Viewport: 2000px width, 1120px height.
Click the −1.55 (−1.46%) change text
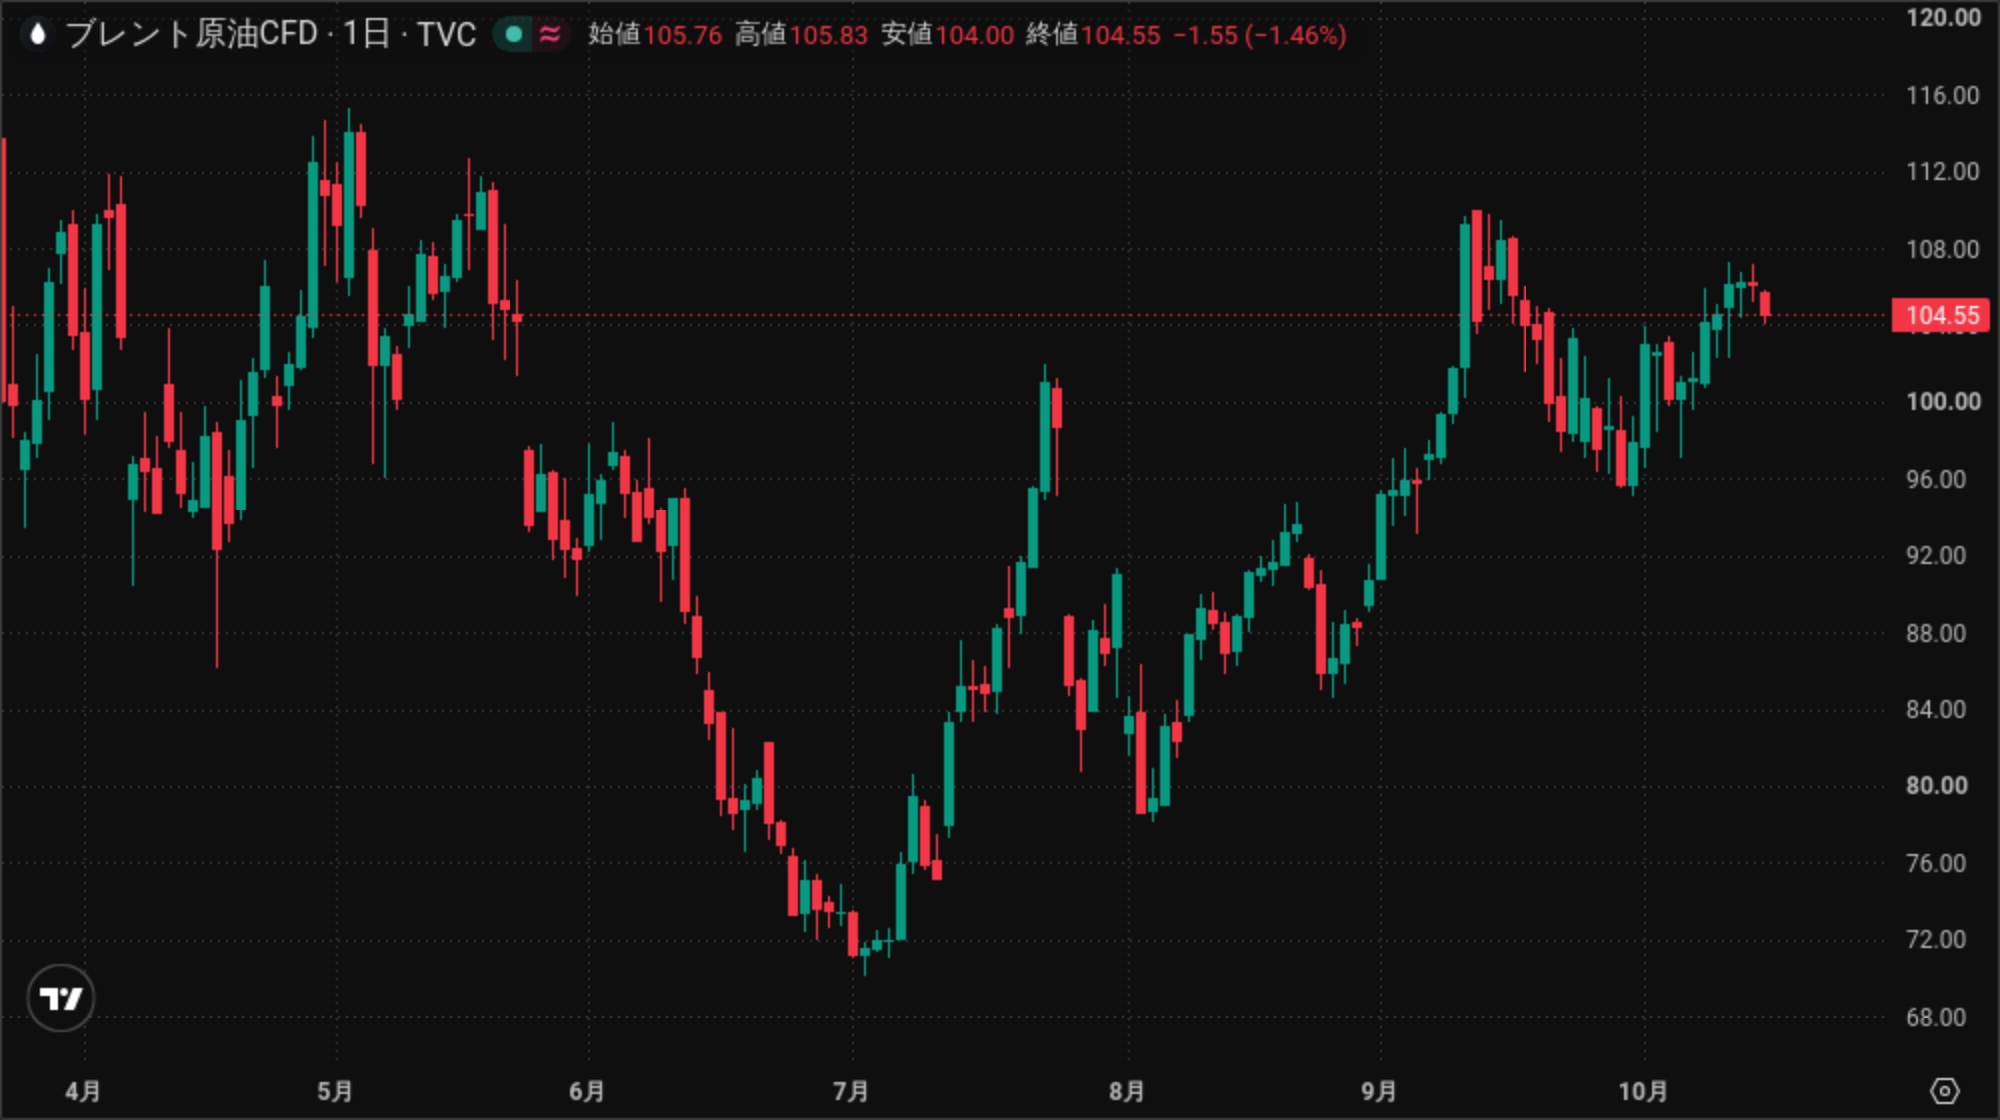(x=1260, y=35)
